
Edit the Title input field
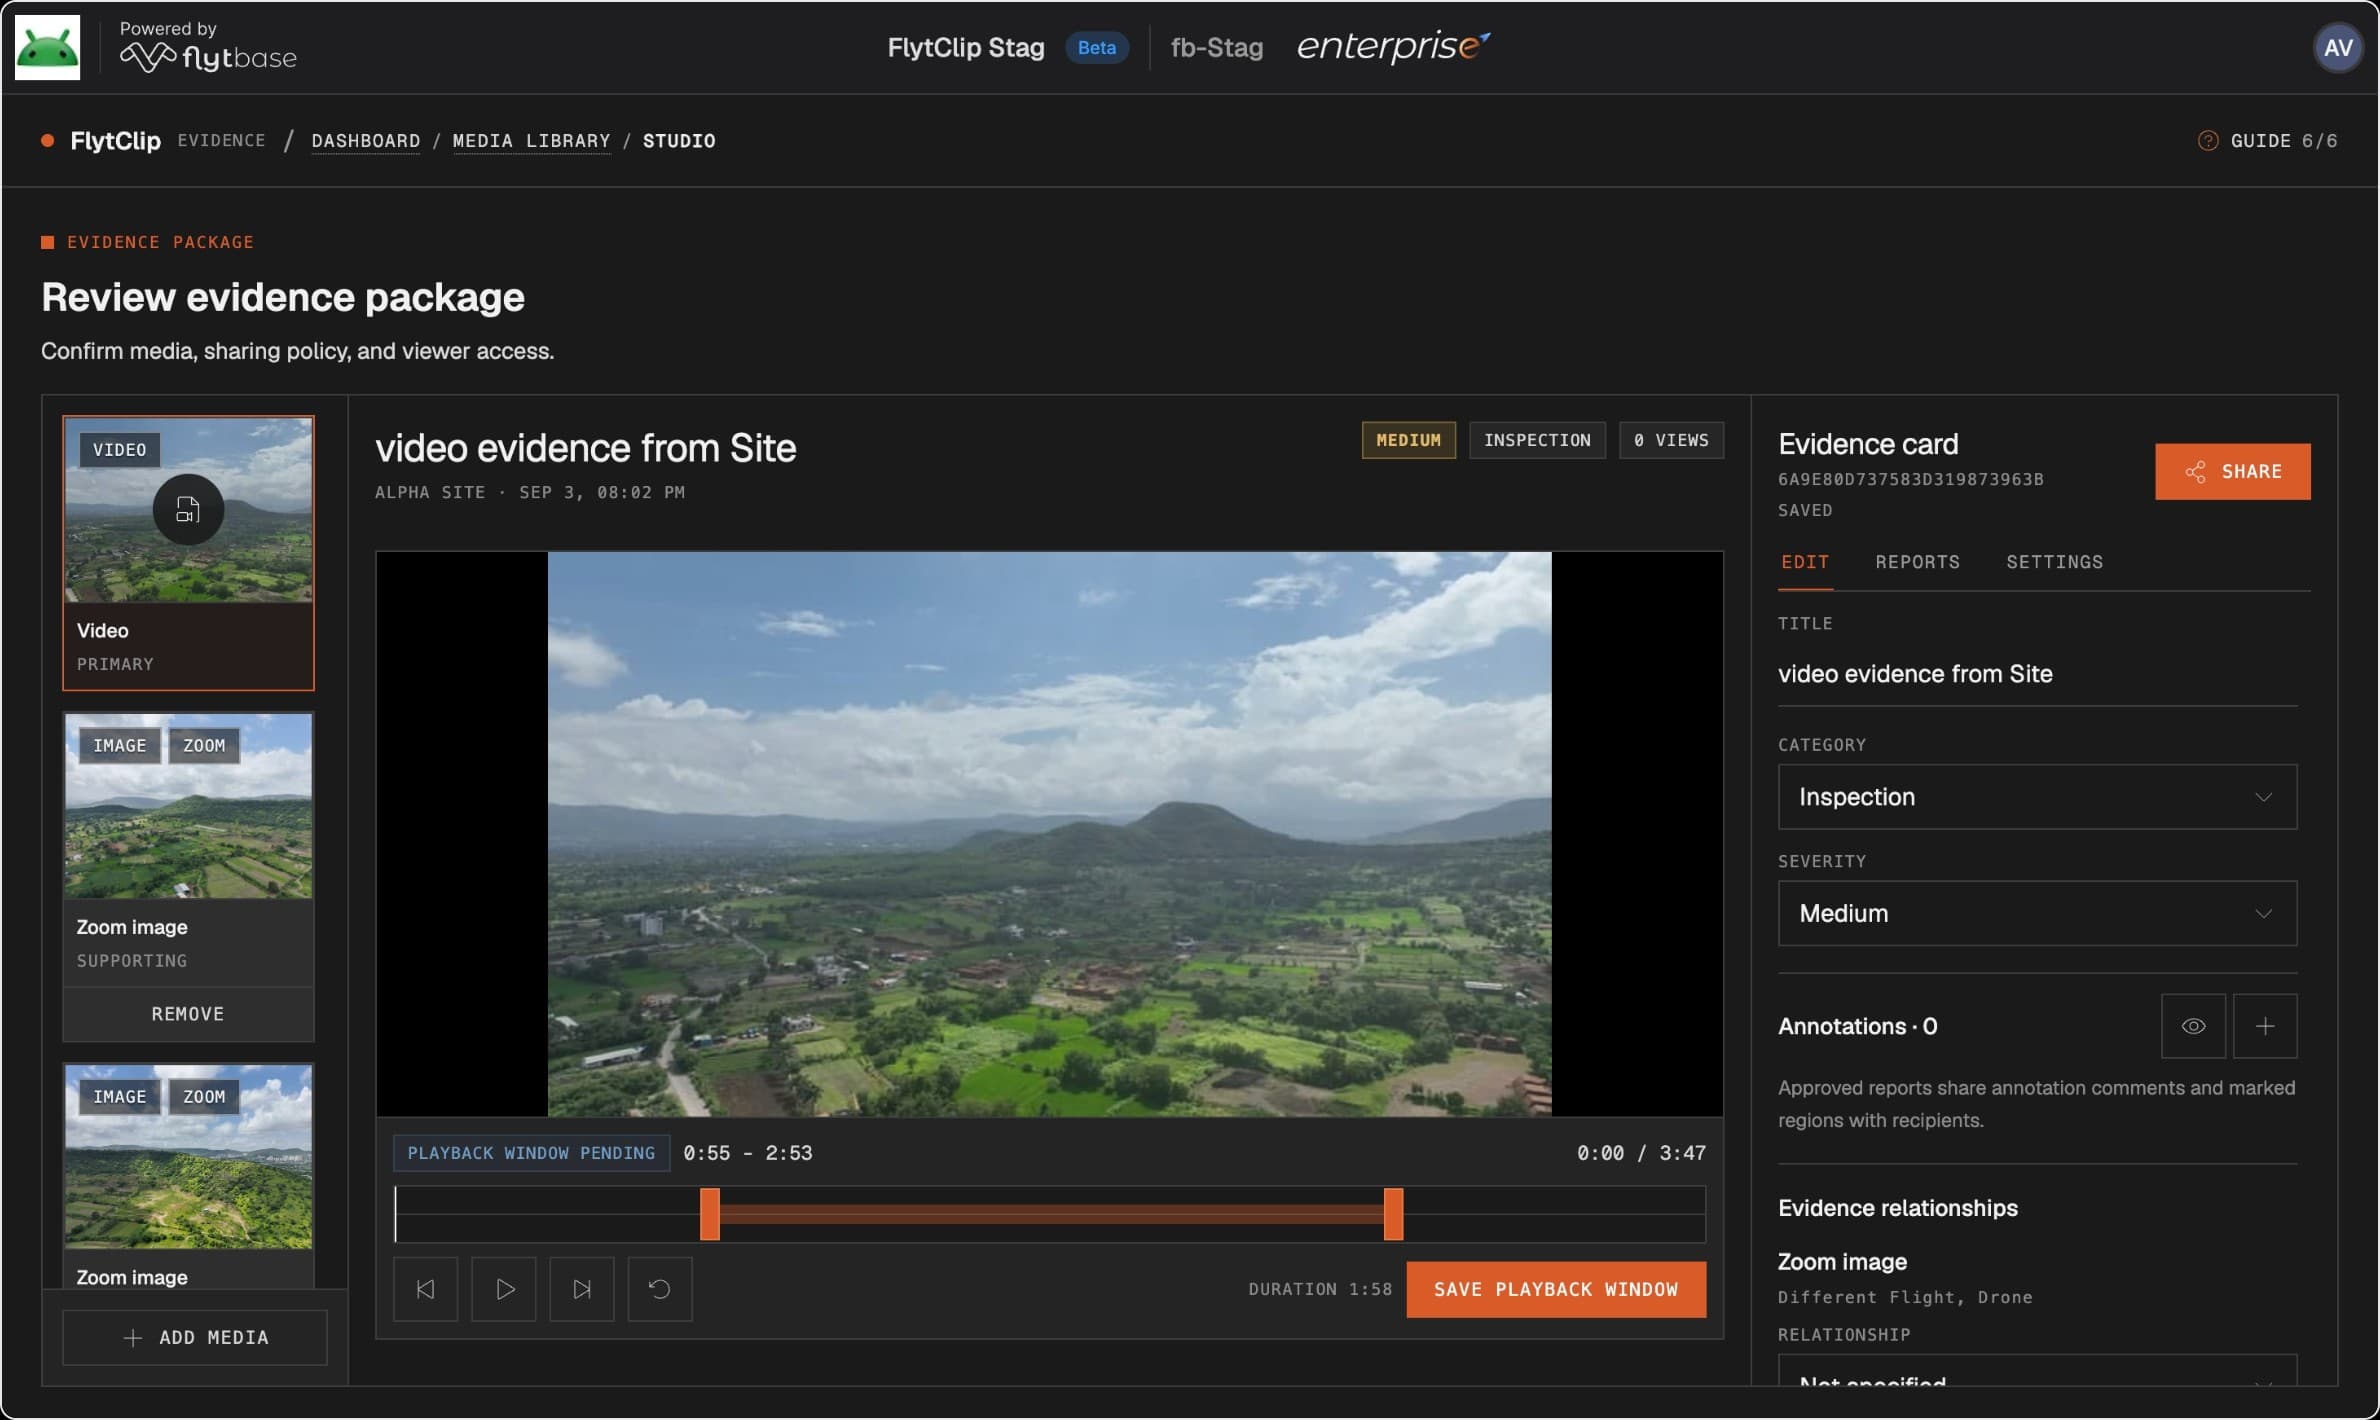click(x=2037, y=674)
